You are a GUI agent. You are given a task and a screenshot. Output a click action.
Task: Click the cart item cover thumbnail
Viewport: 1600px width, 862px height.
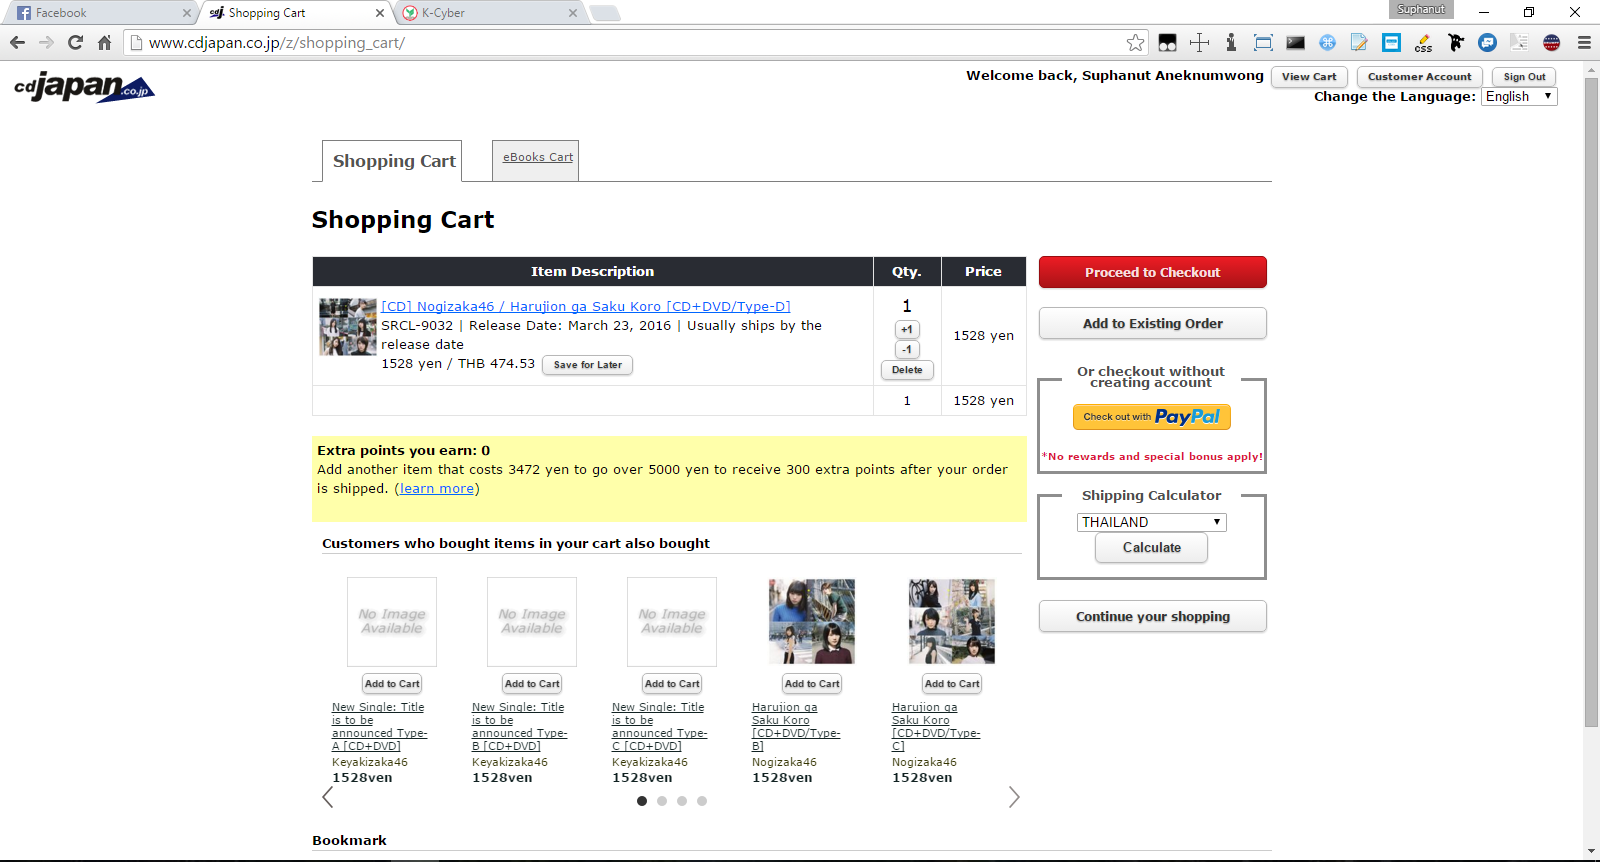tap(348, 327)
